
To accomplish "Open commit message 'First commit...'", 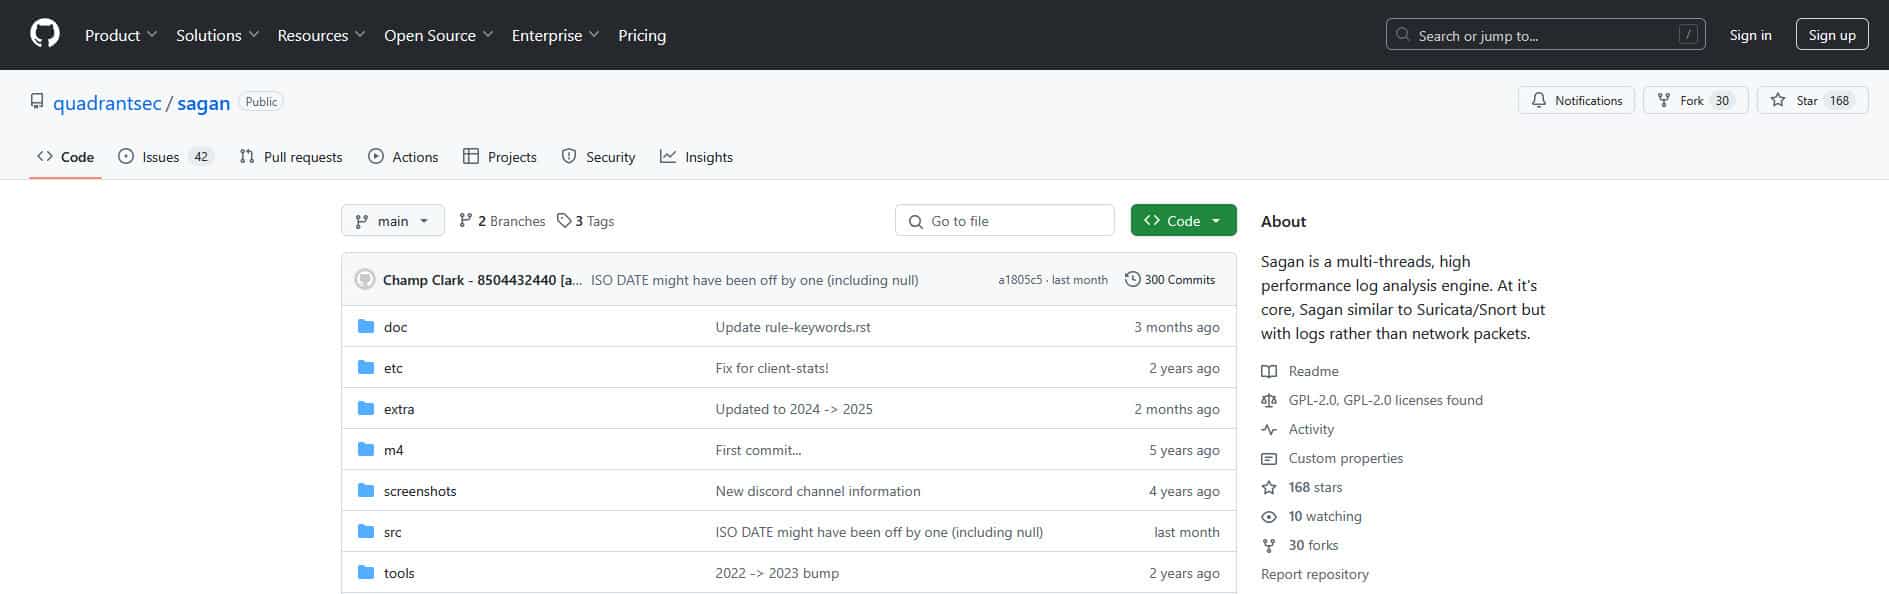I will pos(759,450).
